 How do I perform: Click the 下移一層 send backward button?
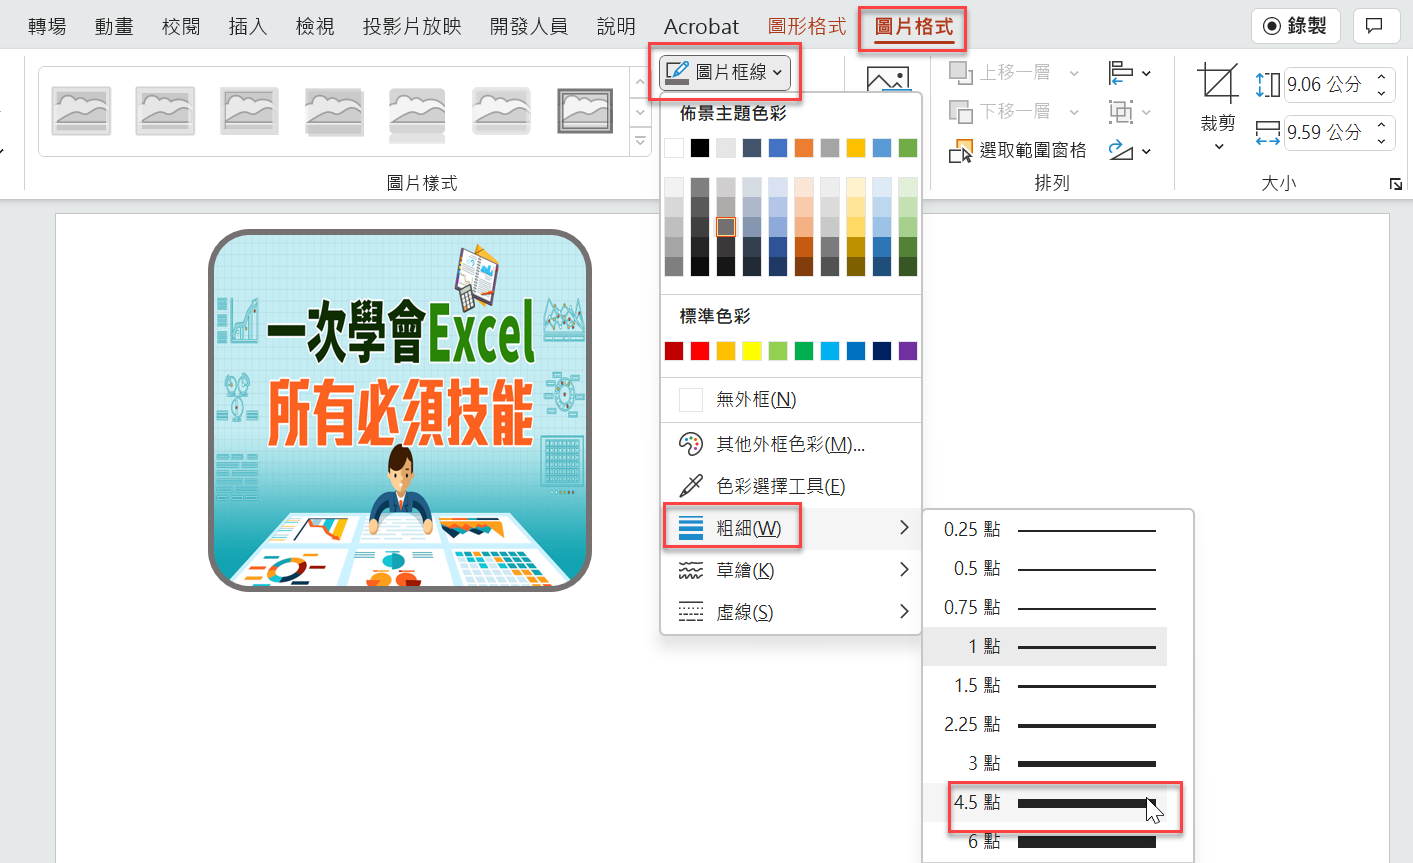tap(1000, 112)
